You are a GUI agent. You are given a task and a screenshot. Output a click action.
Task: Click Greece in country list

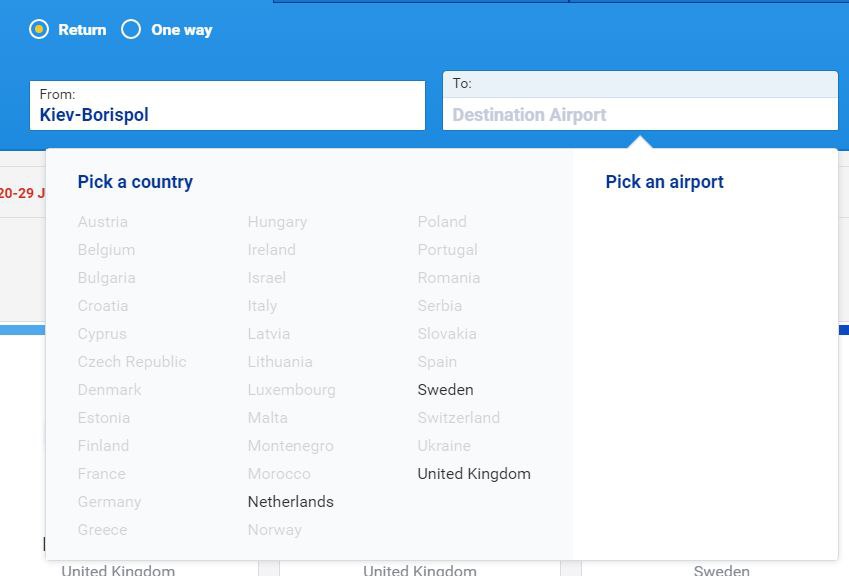click(x=102, y=530)
